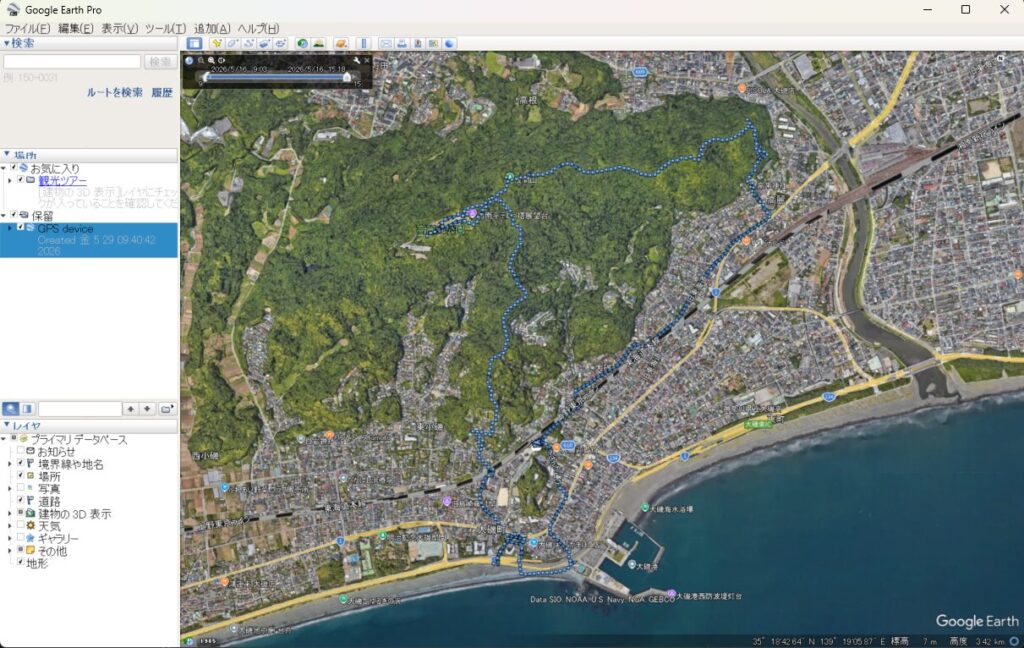
Task: Toggle GPS device checkbox
Action: pyautogui.click(x=20, y=227)
